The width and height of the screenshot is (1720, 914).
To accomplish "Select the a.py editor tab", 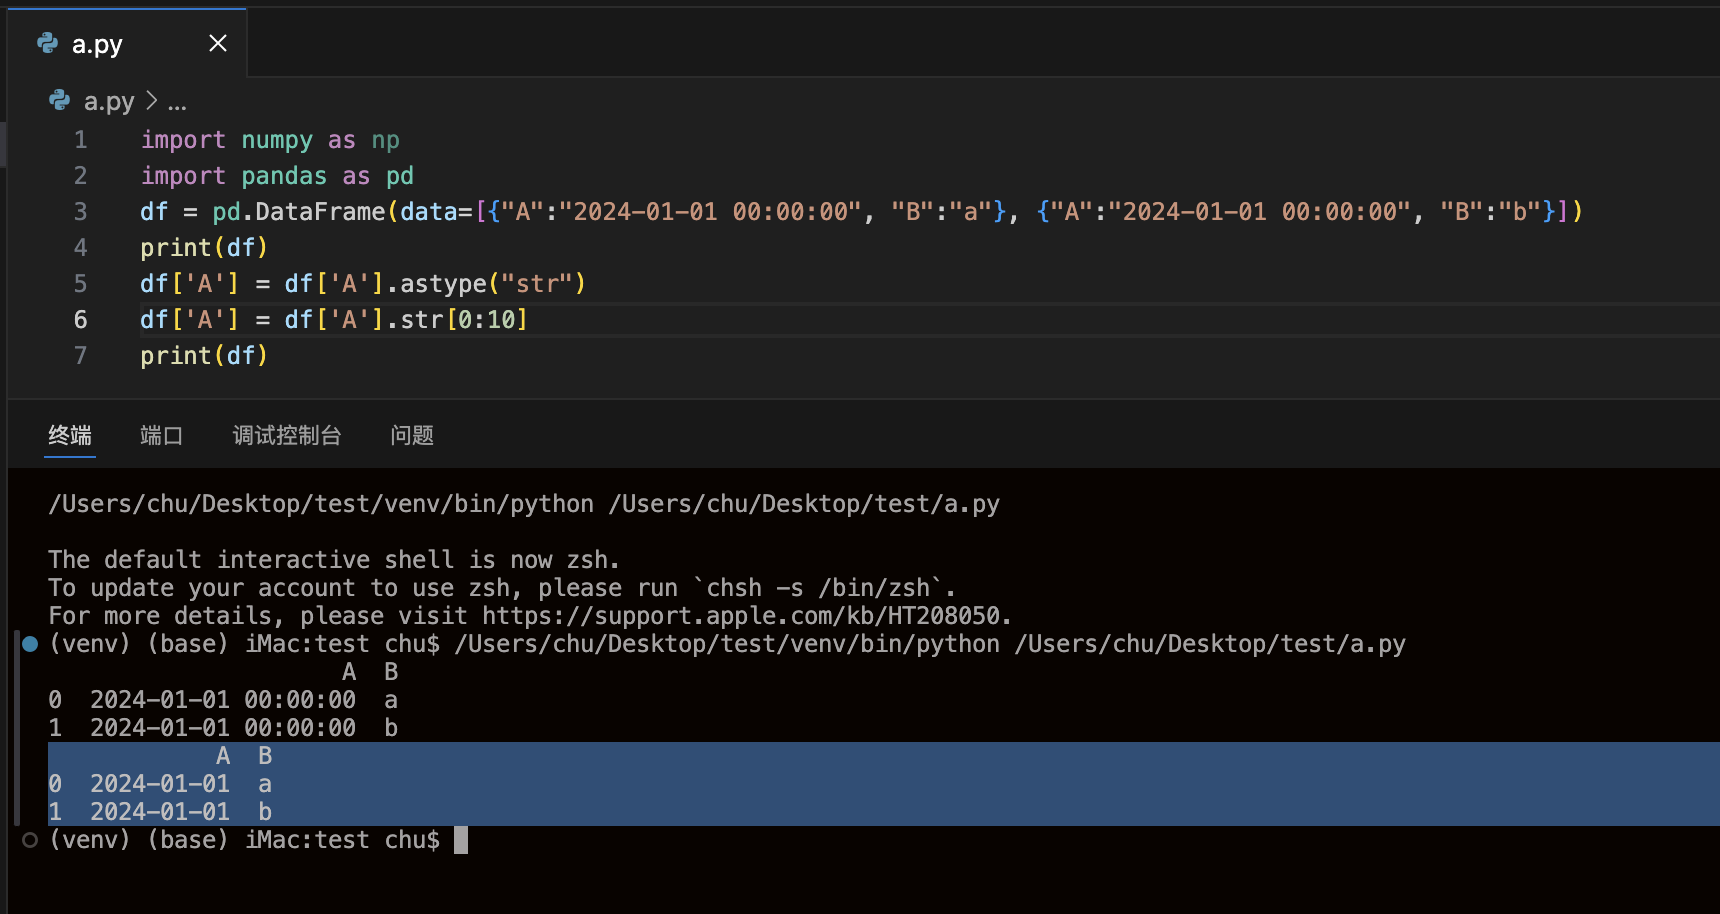I will pos(97,44).
